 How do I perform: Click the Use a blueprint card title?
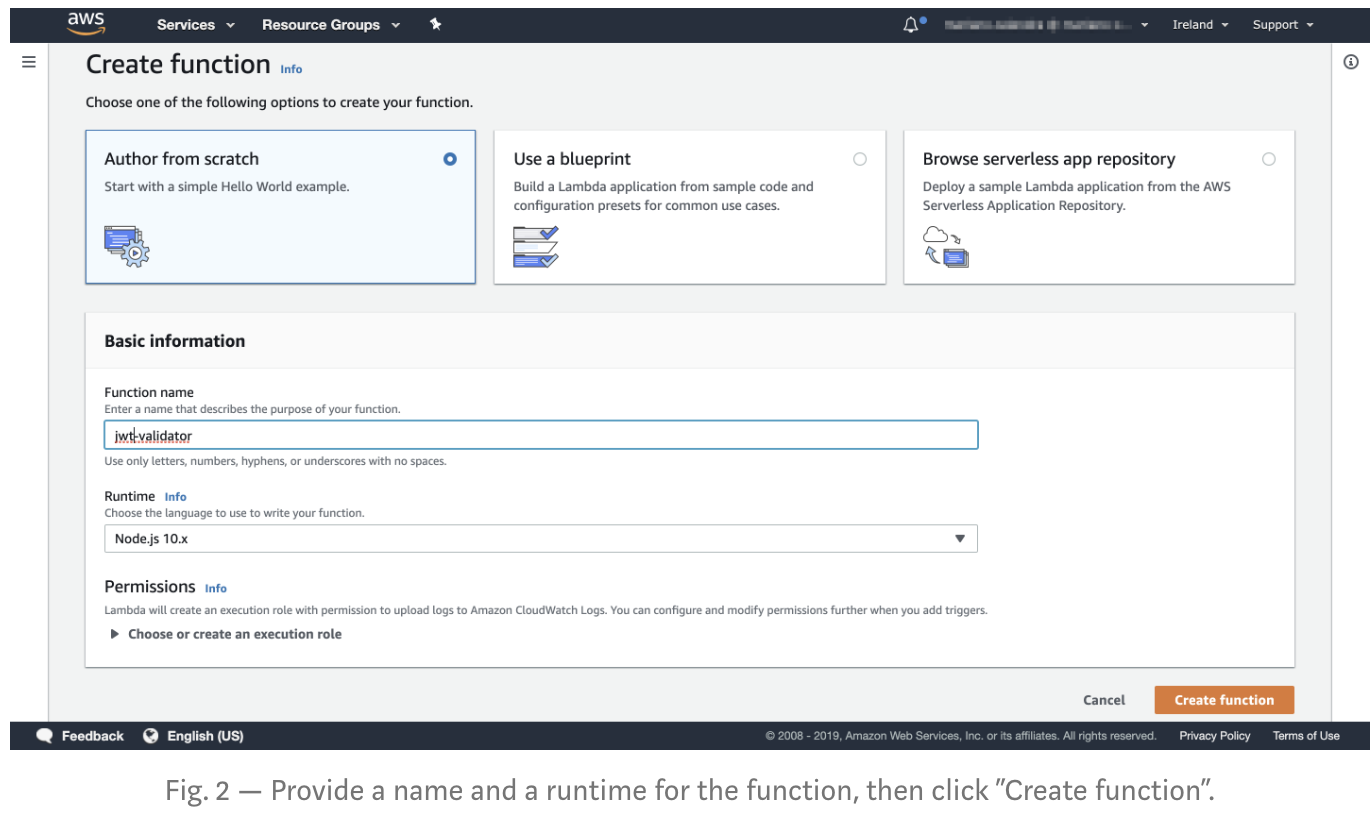pyautogui.click(x=572, y=159)
